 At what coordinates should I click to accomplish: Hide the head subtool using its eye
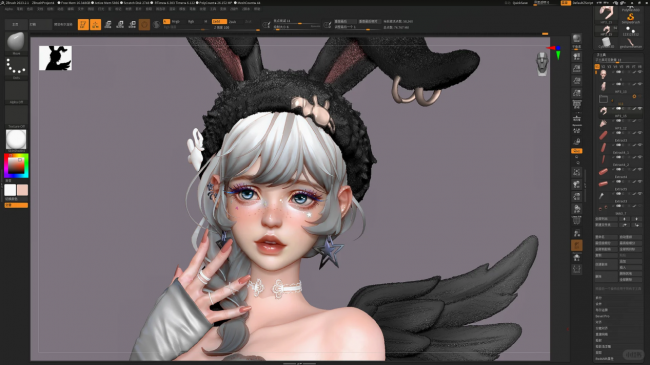(640, 71)
